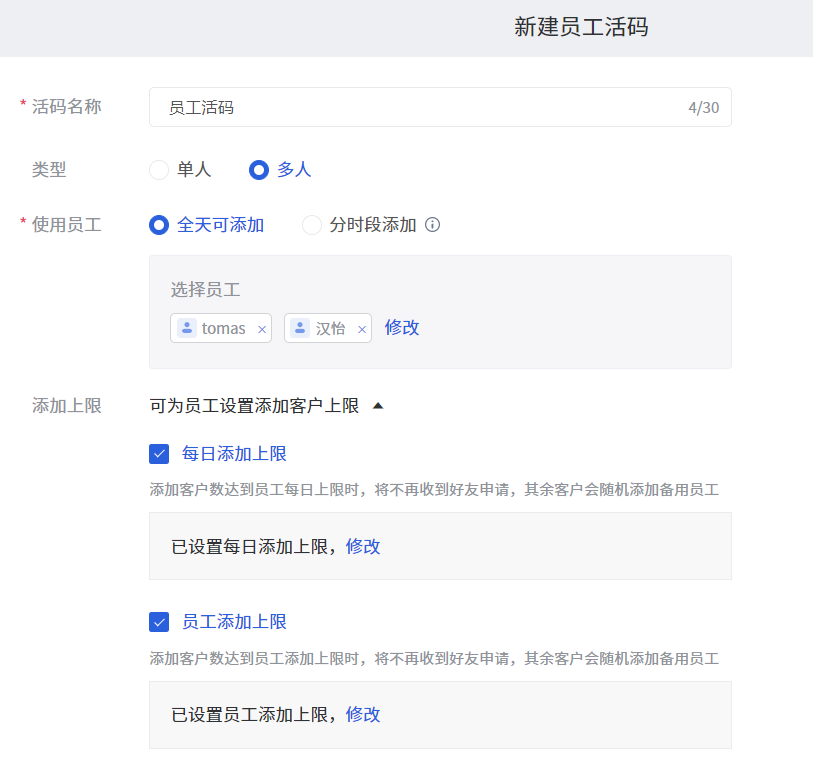Screen dimensions: 813x760
Task: Remove tomas with the x icon
Action: click(262, 329)
